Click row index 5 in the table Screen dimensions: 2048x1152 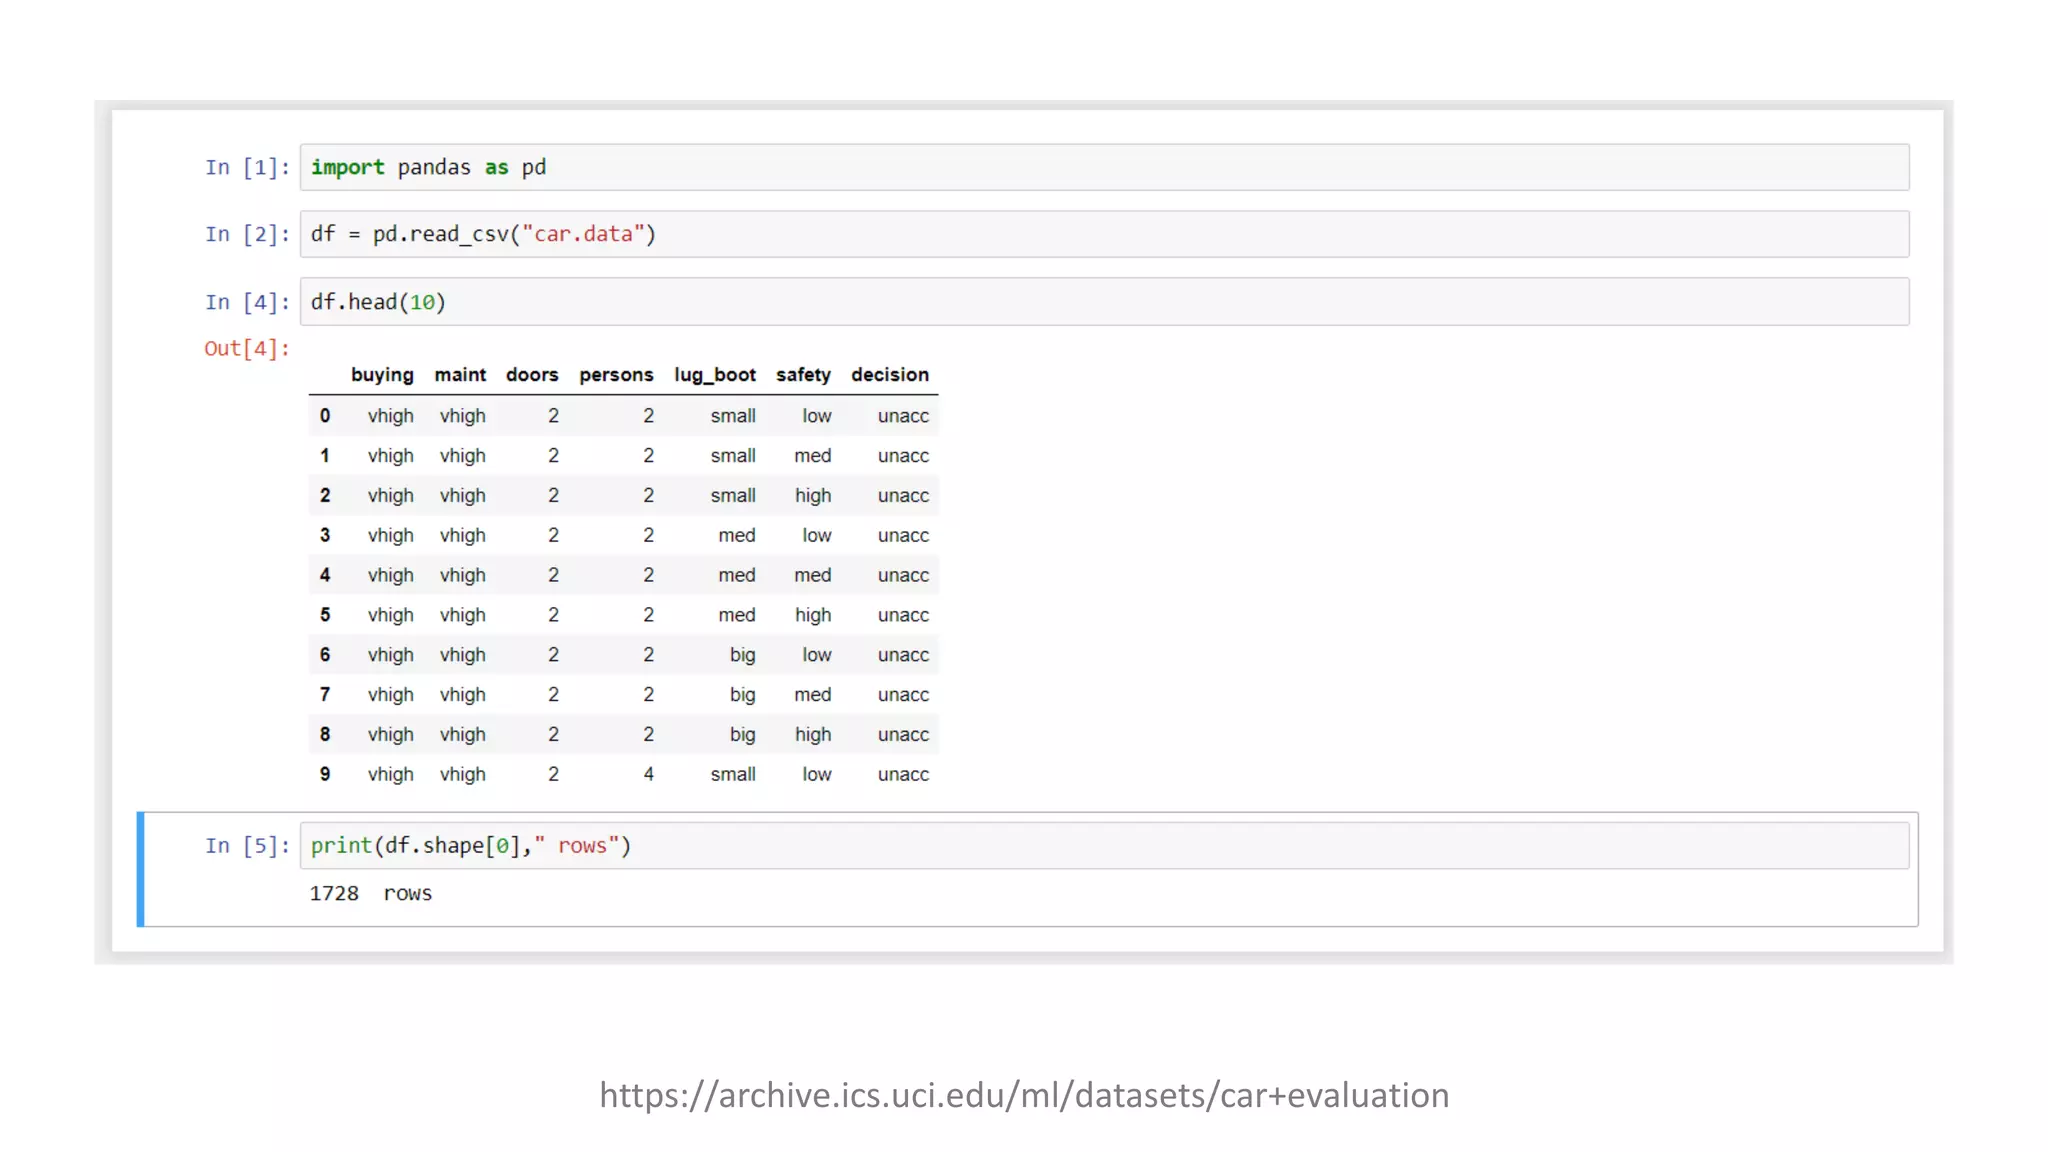click(325, 615)
